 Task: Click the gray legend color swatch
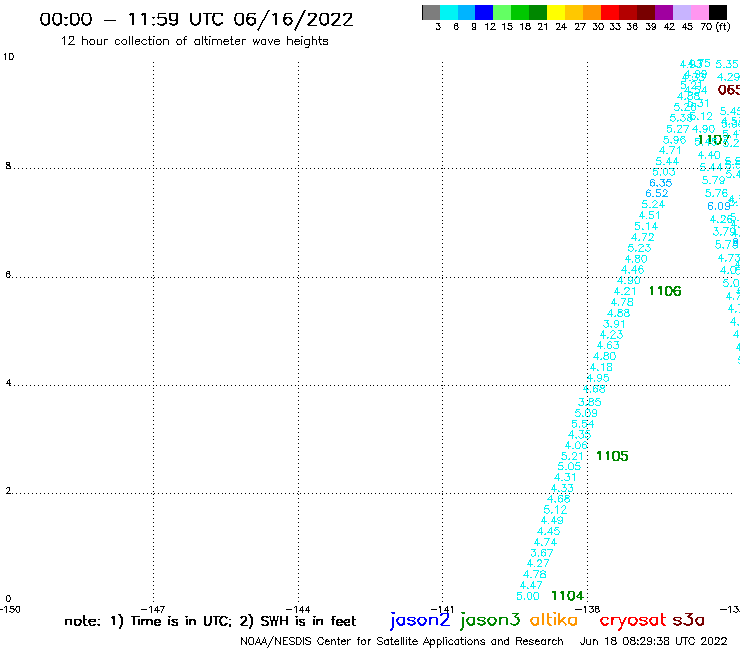click(431, 12)
